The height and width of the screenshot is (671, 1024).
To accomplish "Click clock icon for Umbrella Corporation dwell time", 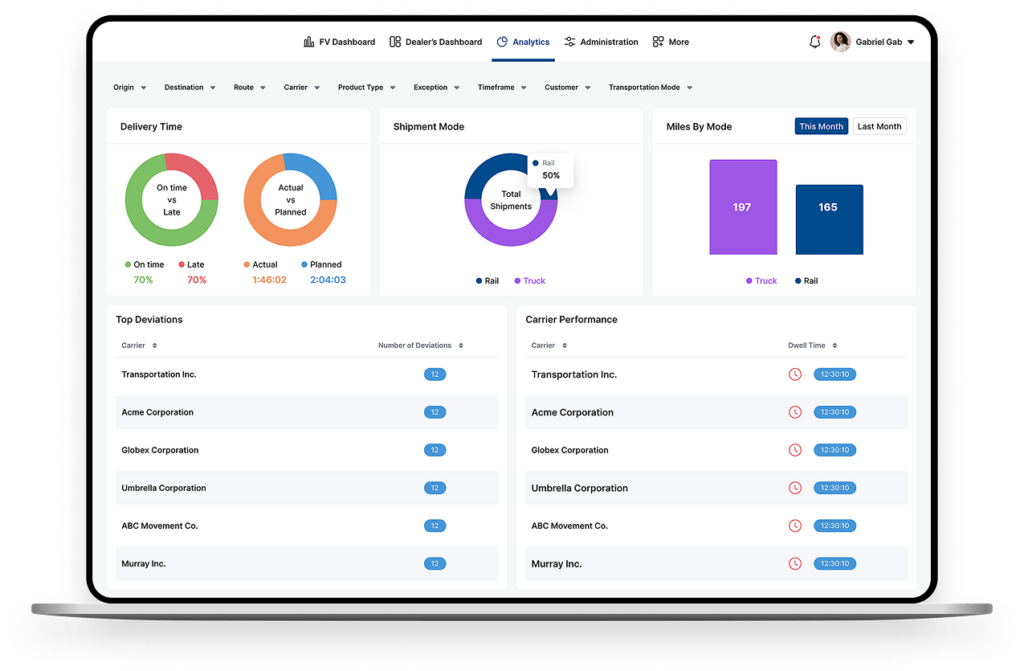I will coord(795,488).
